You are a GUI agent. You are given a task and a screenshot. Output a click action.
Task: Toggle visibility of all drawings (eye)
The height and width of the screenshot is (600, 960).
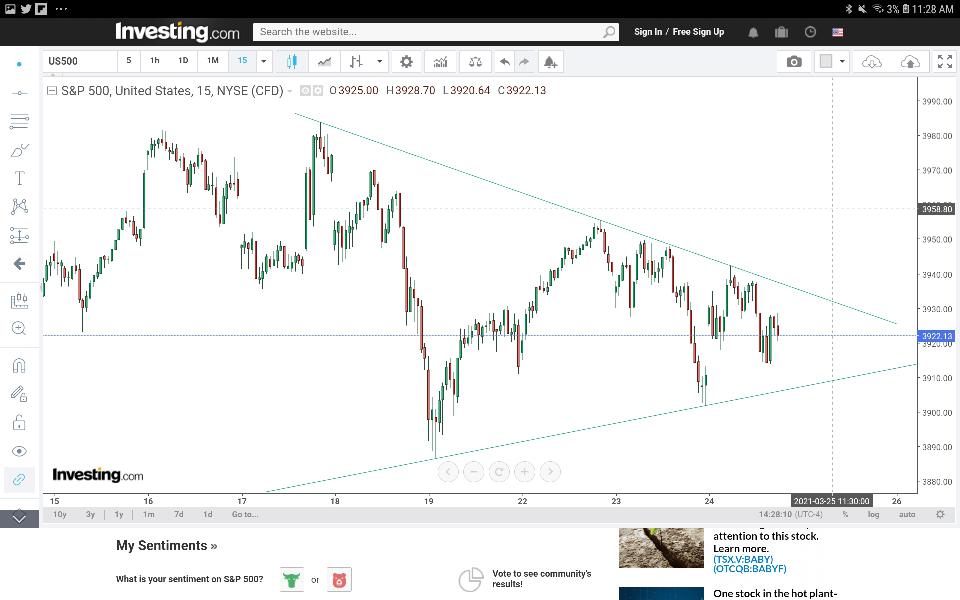click(x=19, y=451)
